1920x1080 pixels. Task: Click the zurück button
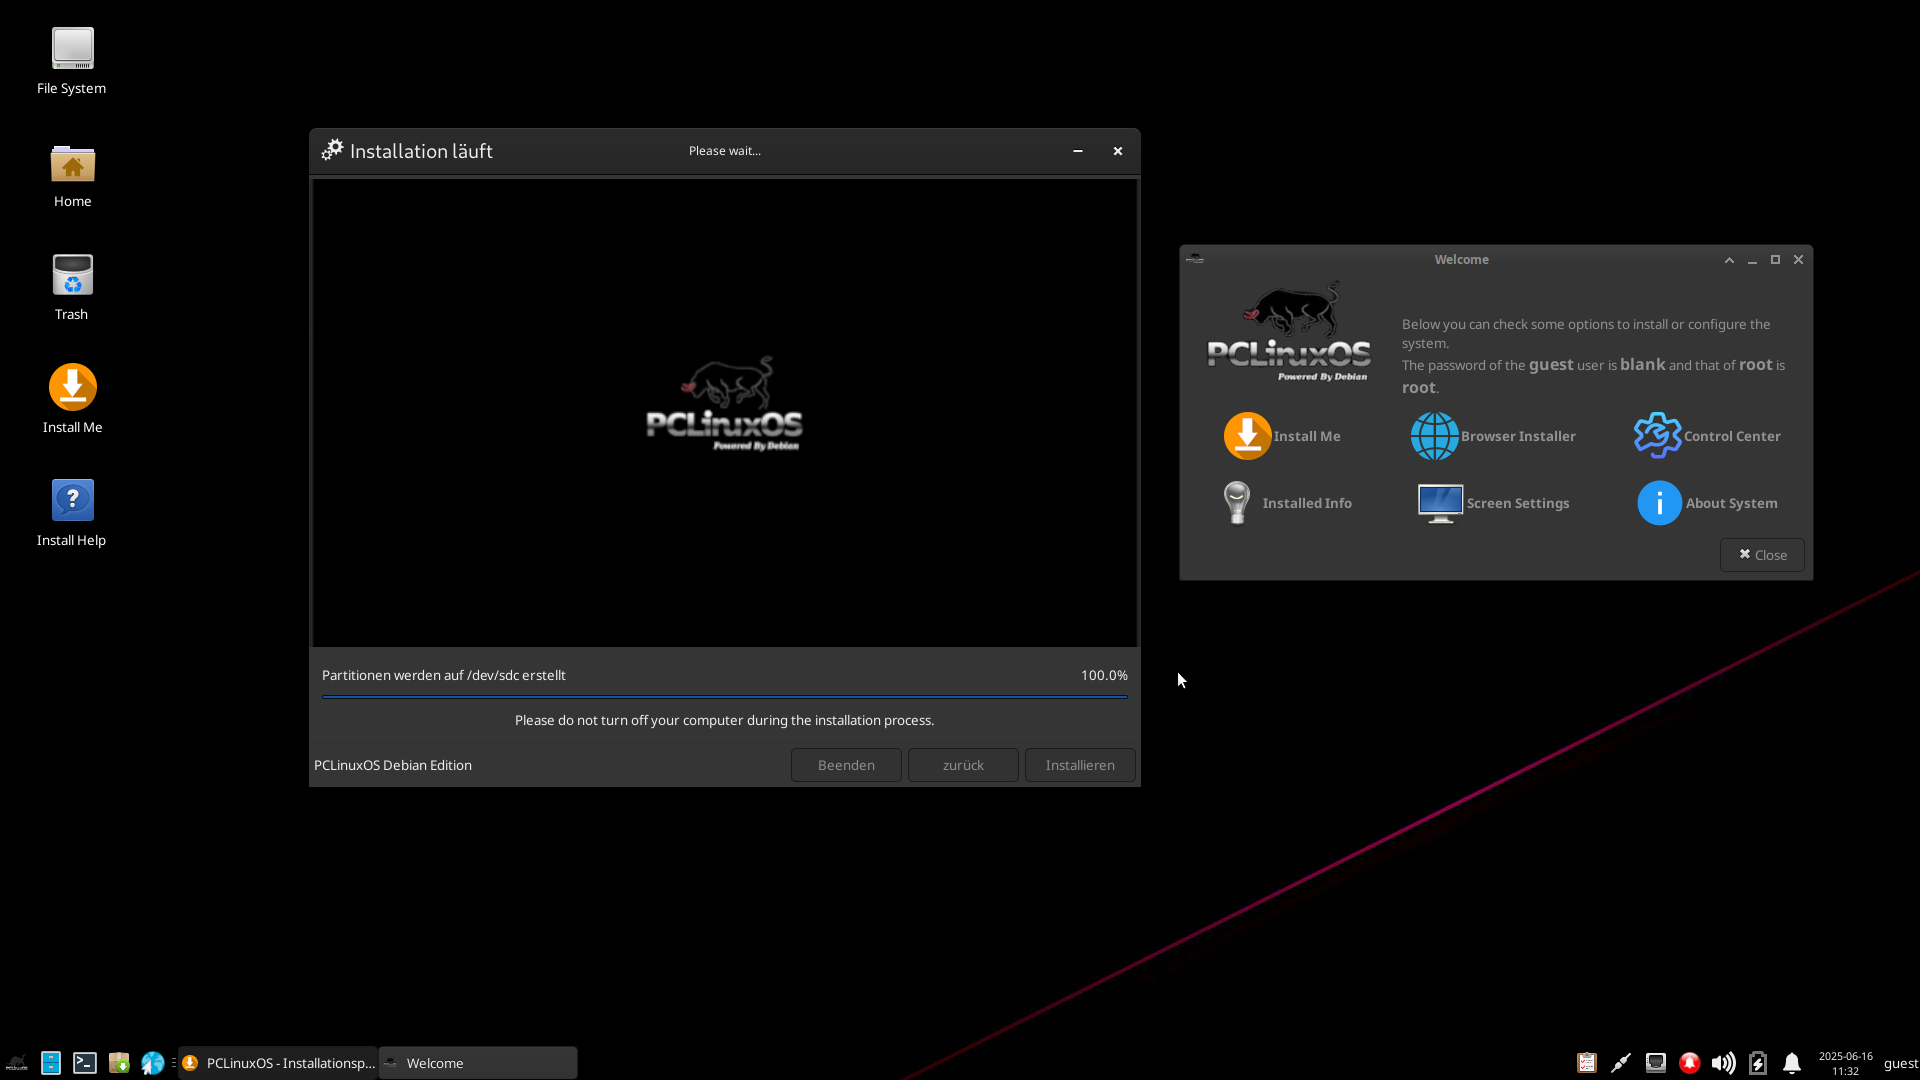tap(963, 765)
